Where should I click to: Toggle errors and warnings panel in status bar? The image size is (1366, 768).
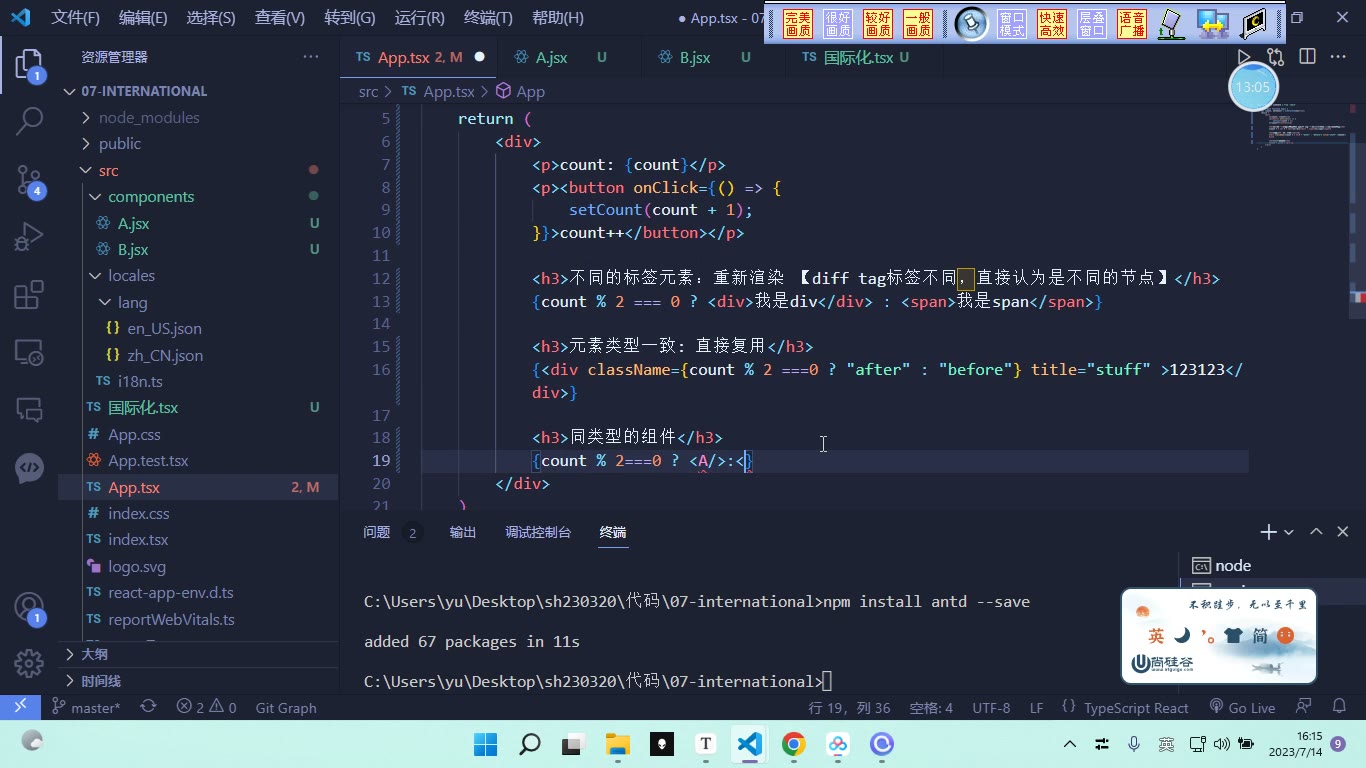206,707
